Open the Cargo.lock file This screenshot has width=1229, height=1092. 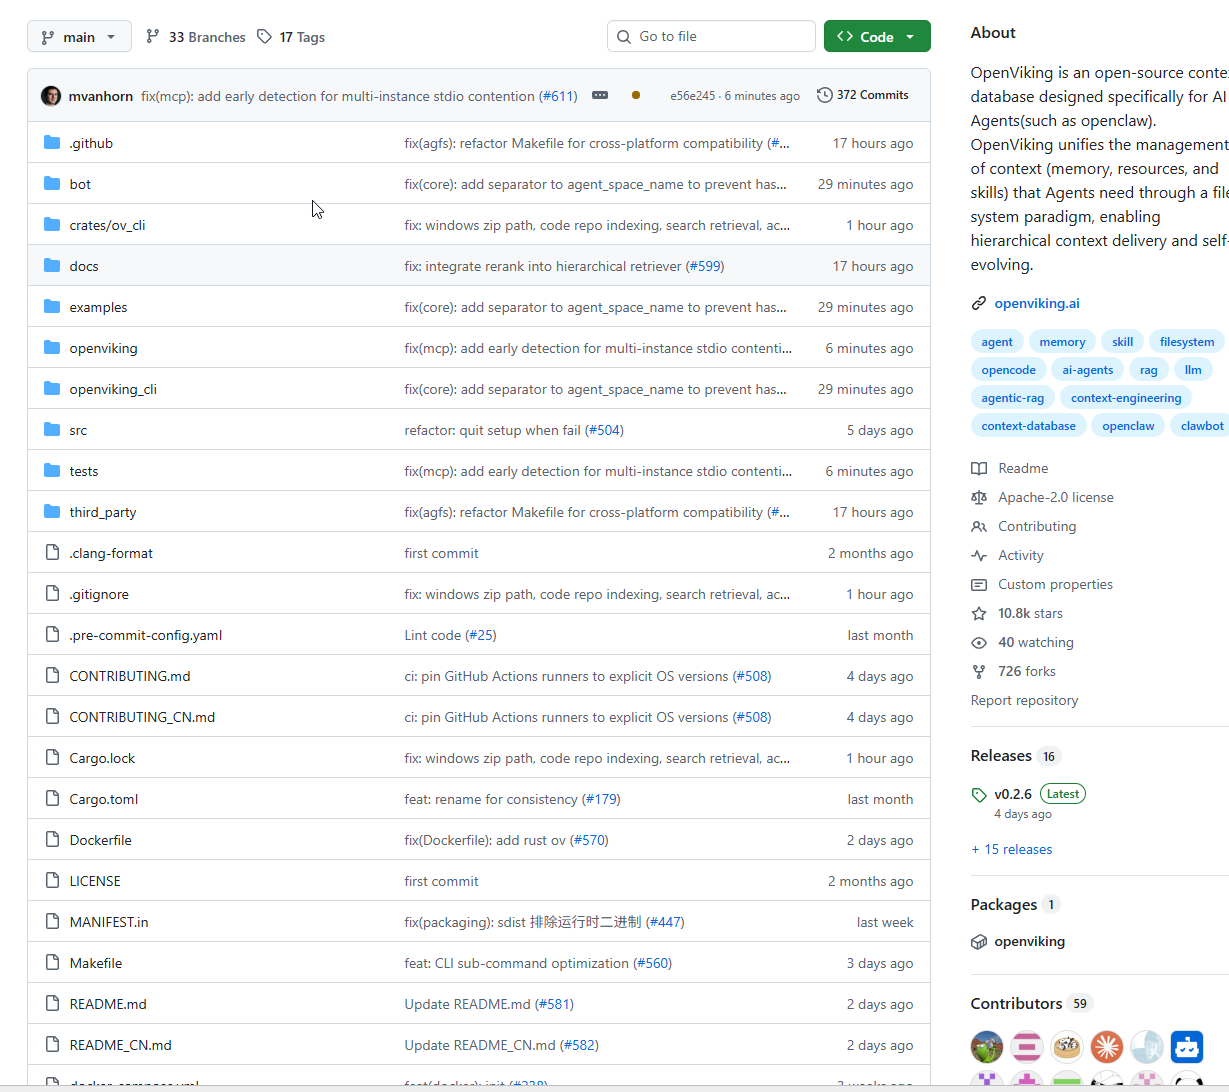tap(102, 758)
